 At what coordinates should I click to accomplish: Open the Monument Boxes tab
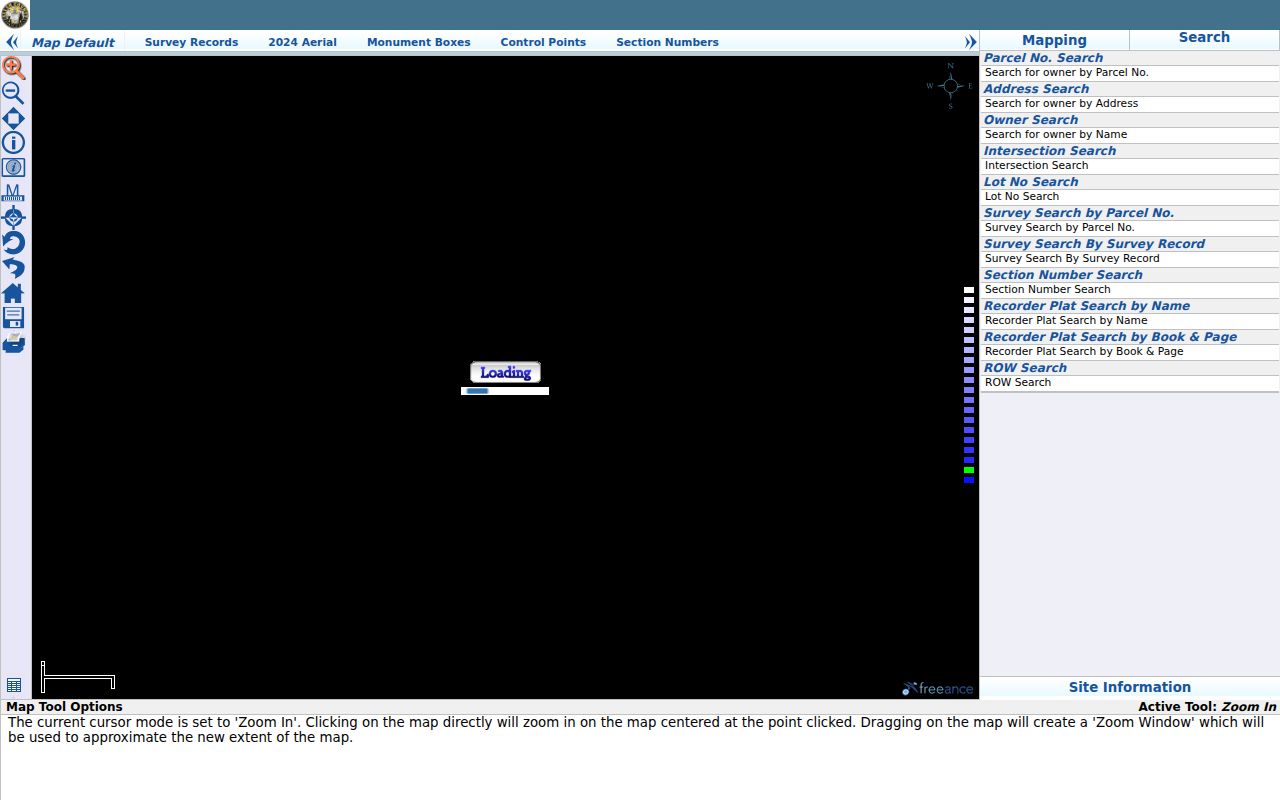click(x=418, y=42)
